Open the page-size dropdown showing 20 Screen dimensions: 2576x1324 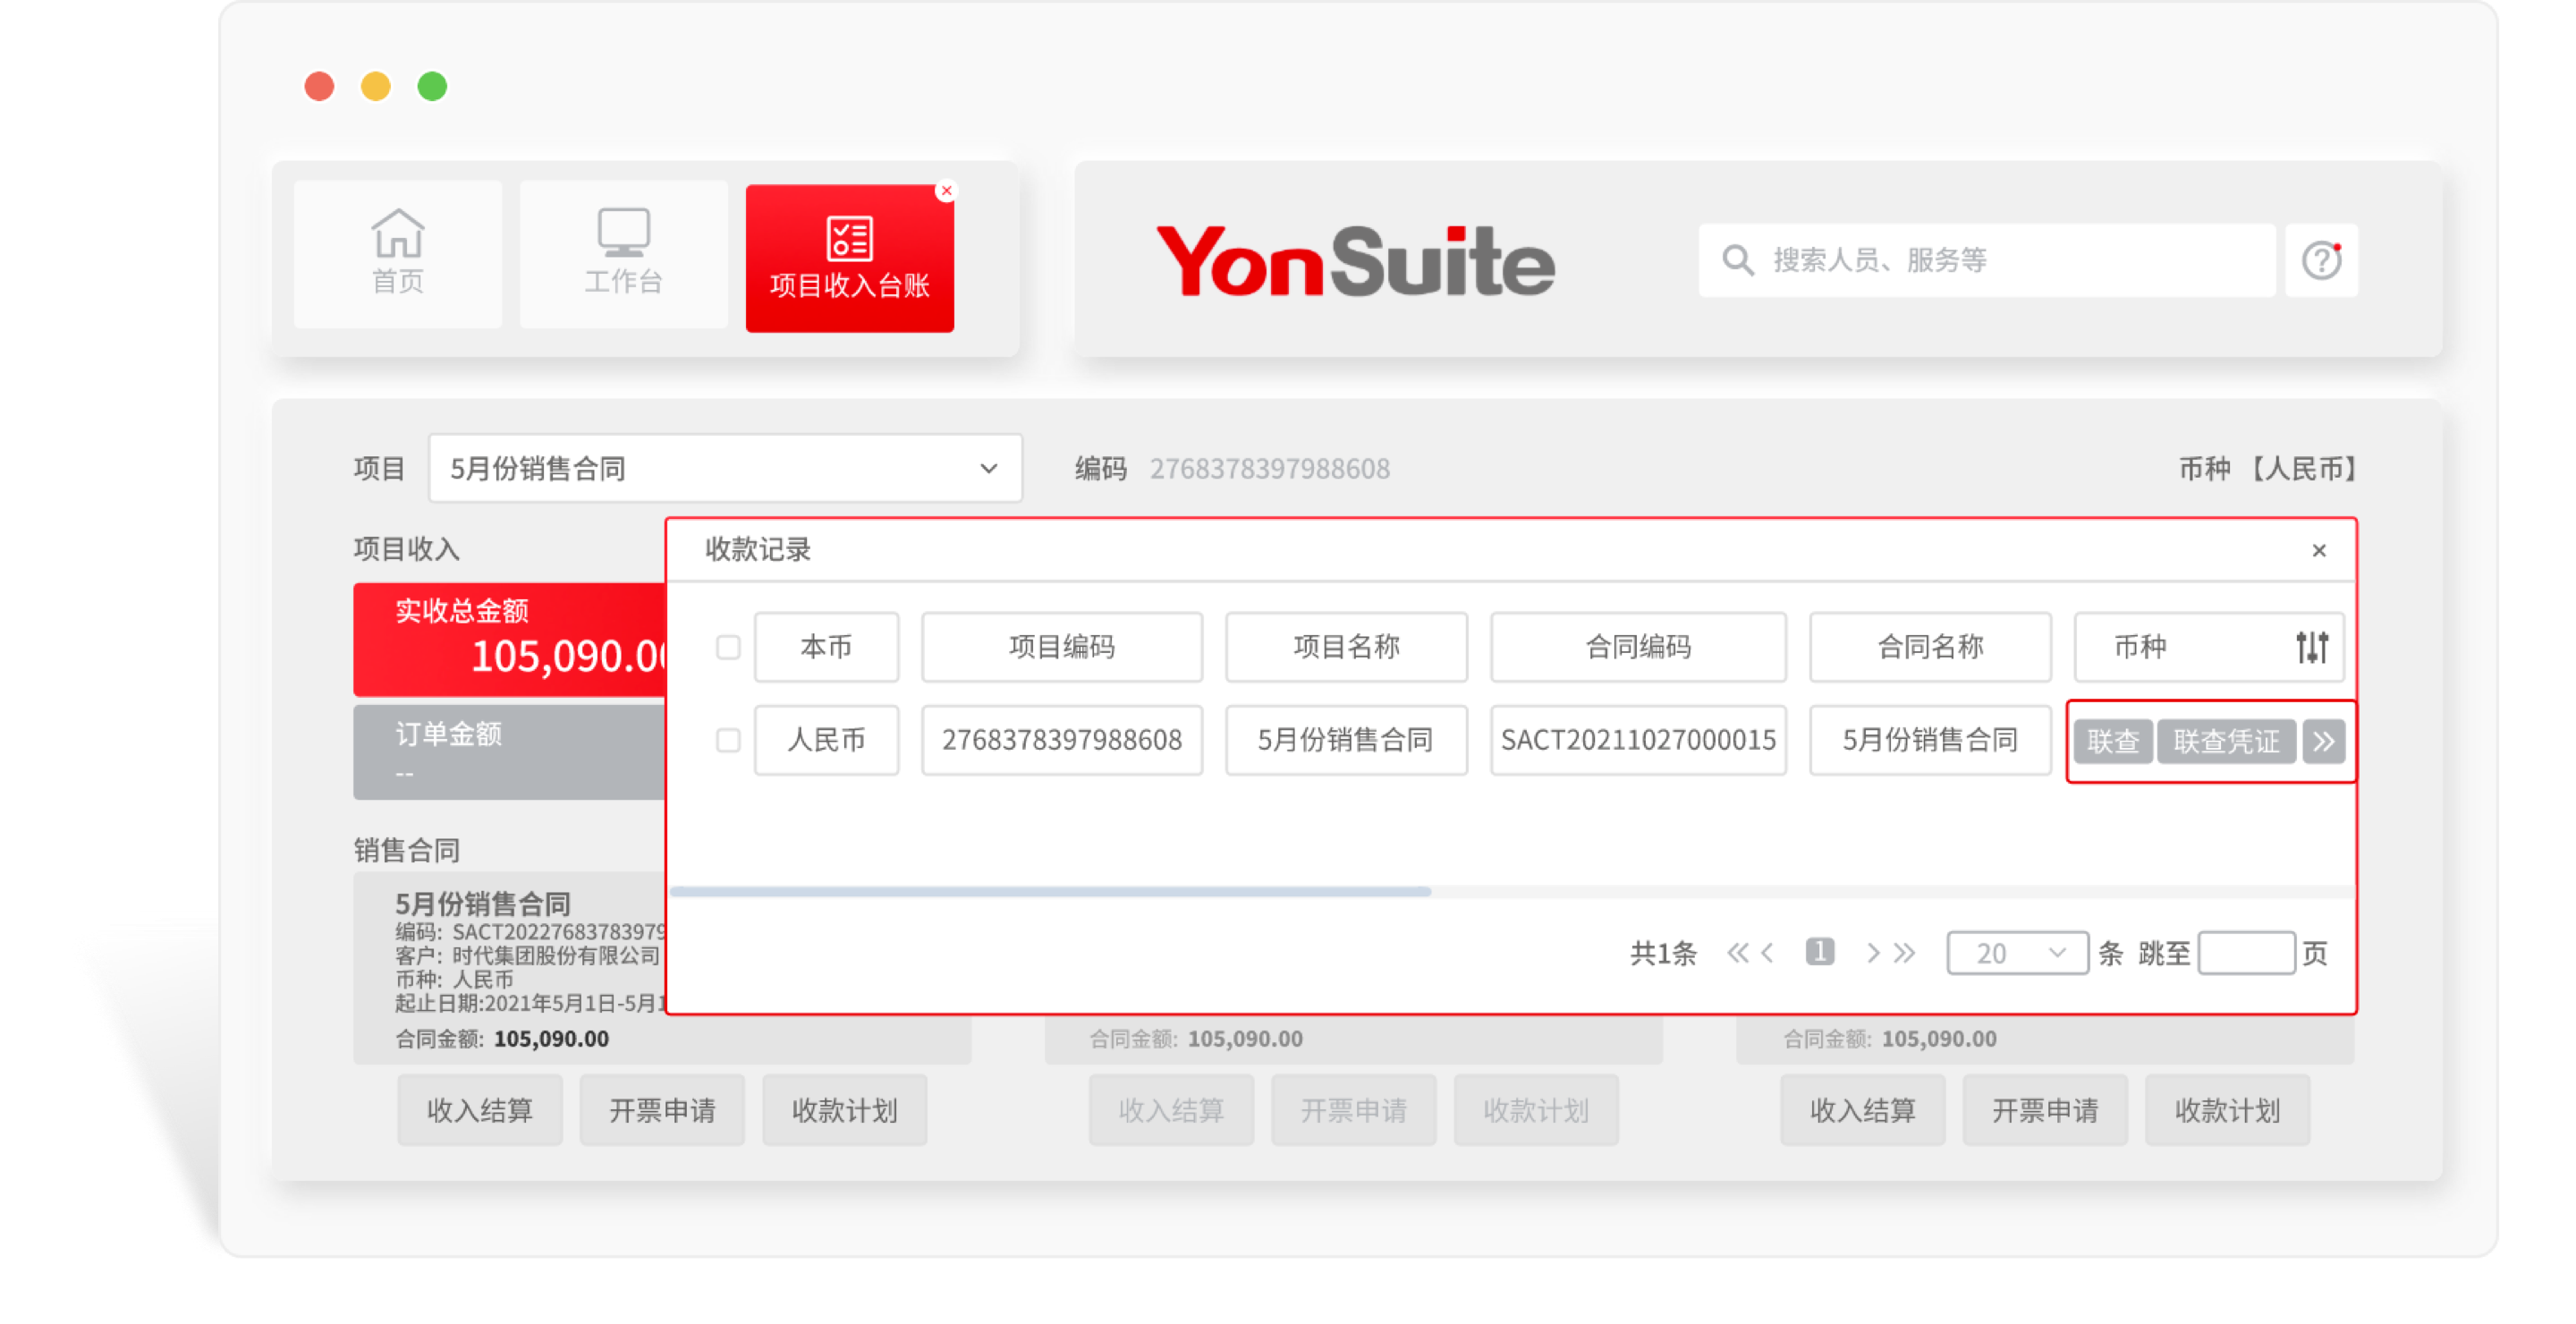(2017, 953)
